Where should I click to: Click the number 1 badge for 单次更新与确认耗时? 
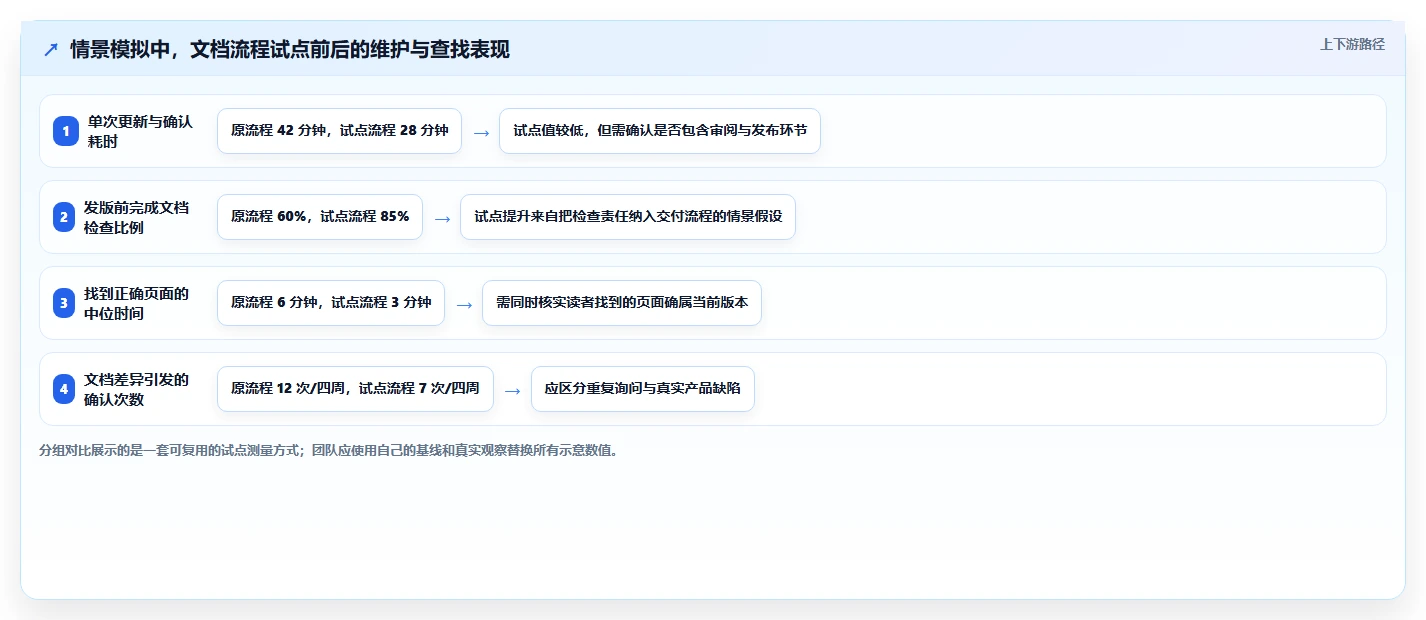click(x=65, y=131)
